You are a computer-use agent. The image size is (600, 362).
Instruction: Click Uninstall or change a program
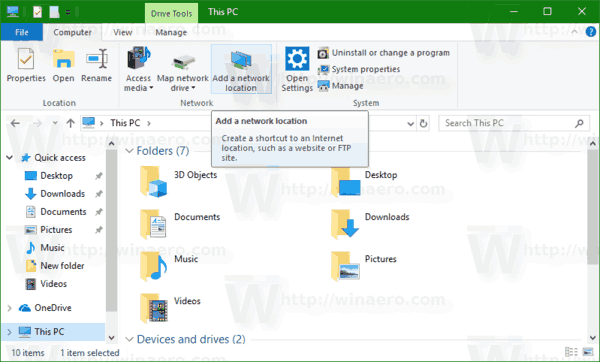tap(383, 53)
